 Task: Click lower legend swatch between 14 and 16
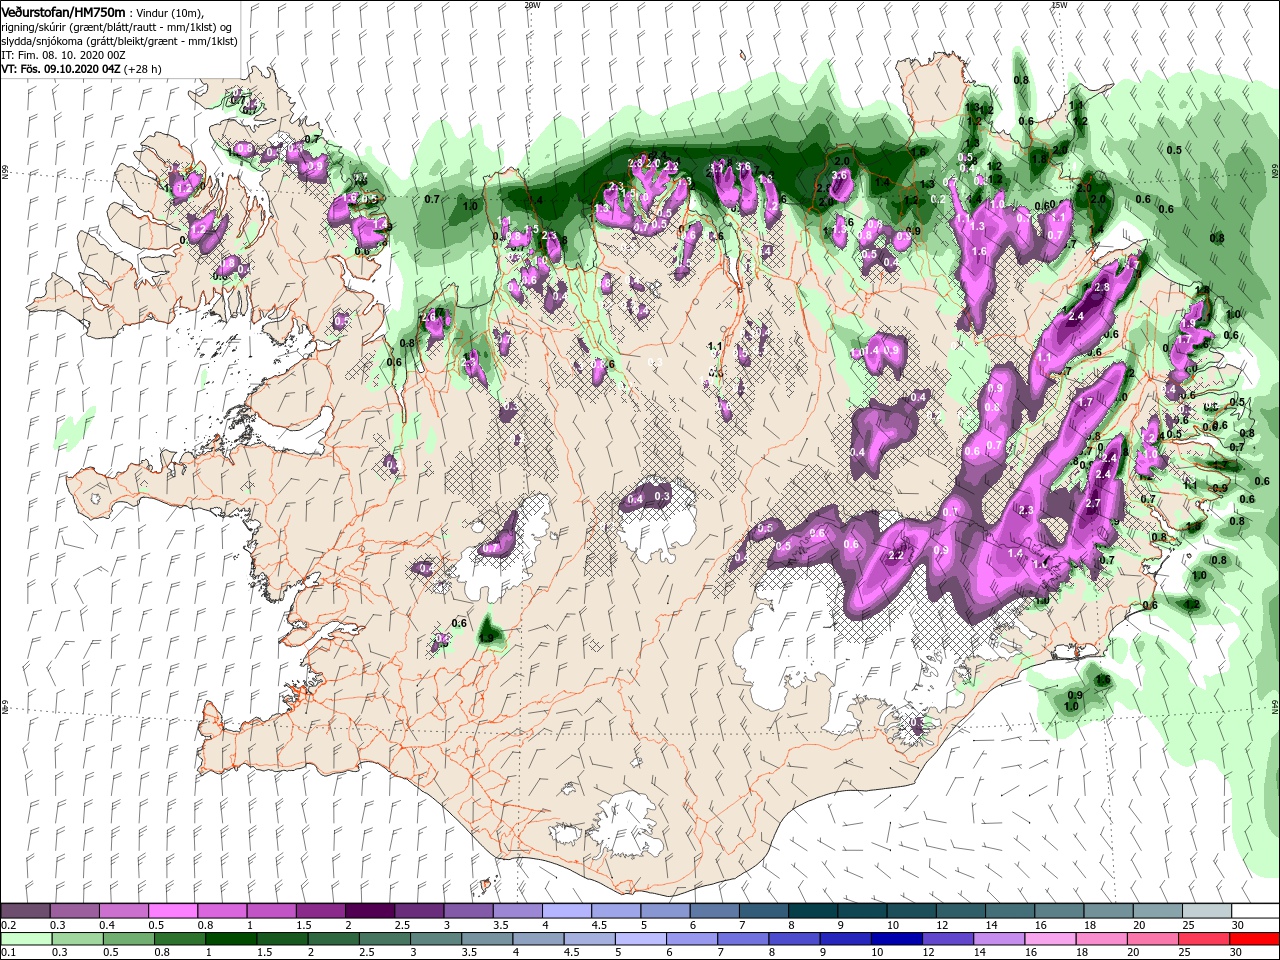[996, 939]
